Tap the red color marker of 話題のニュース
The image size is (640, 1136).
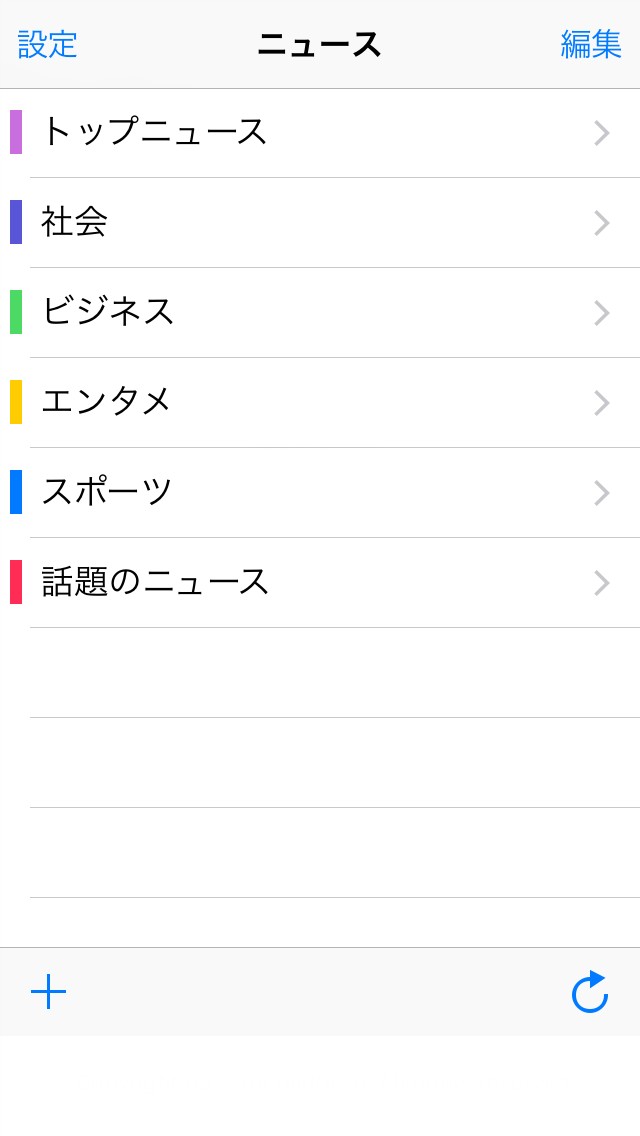[x=16, y=582]
